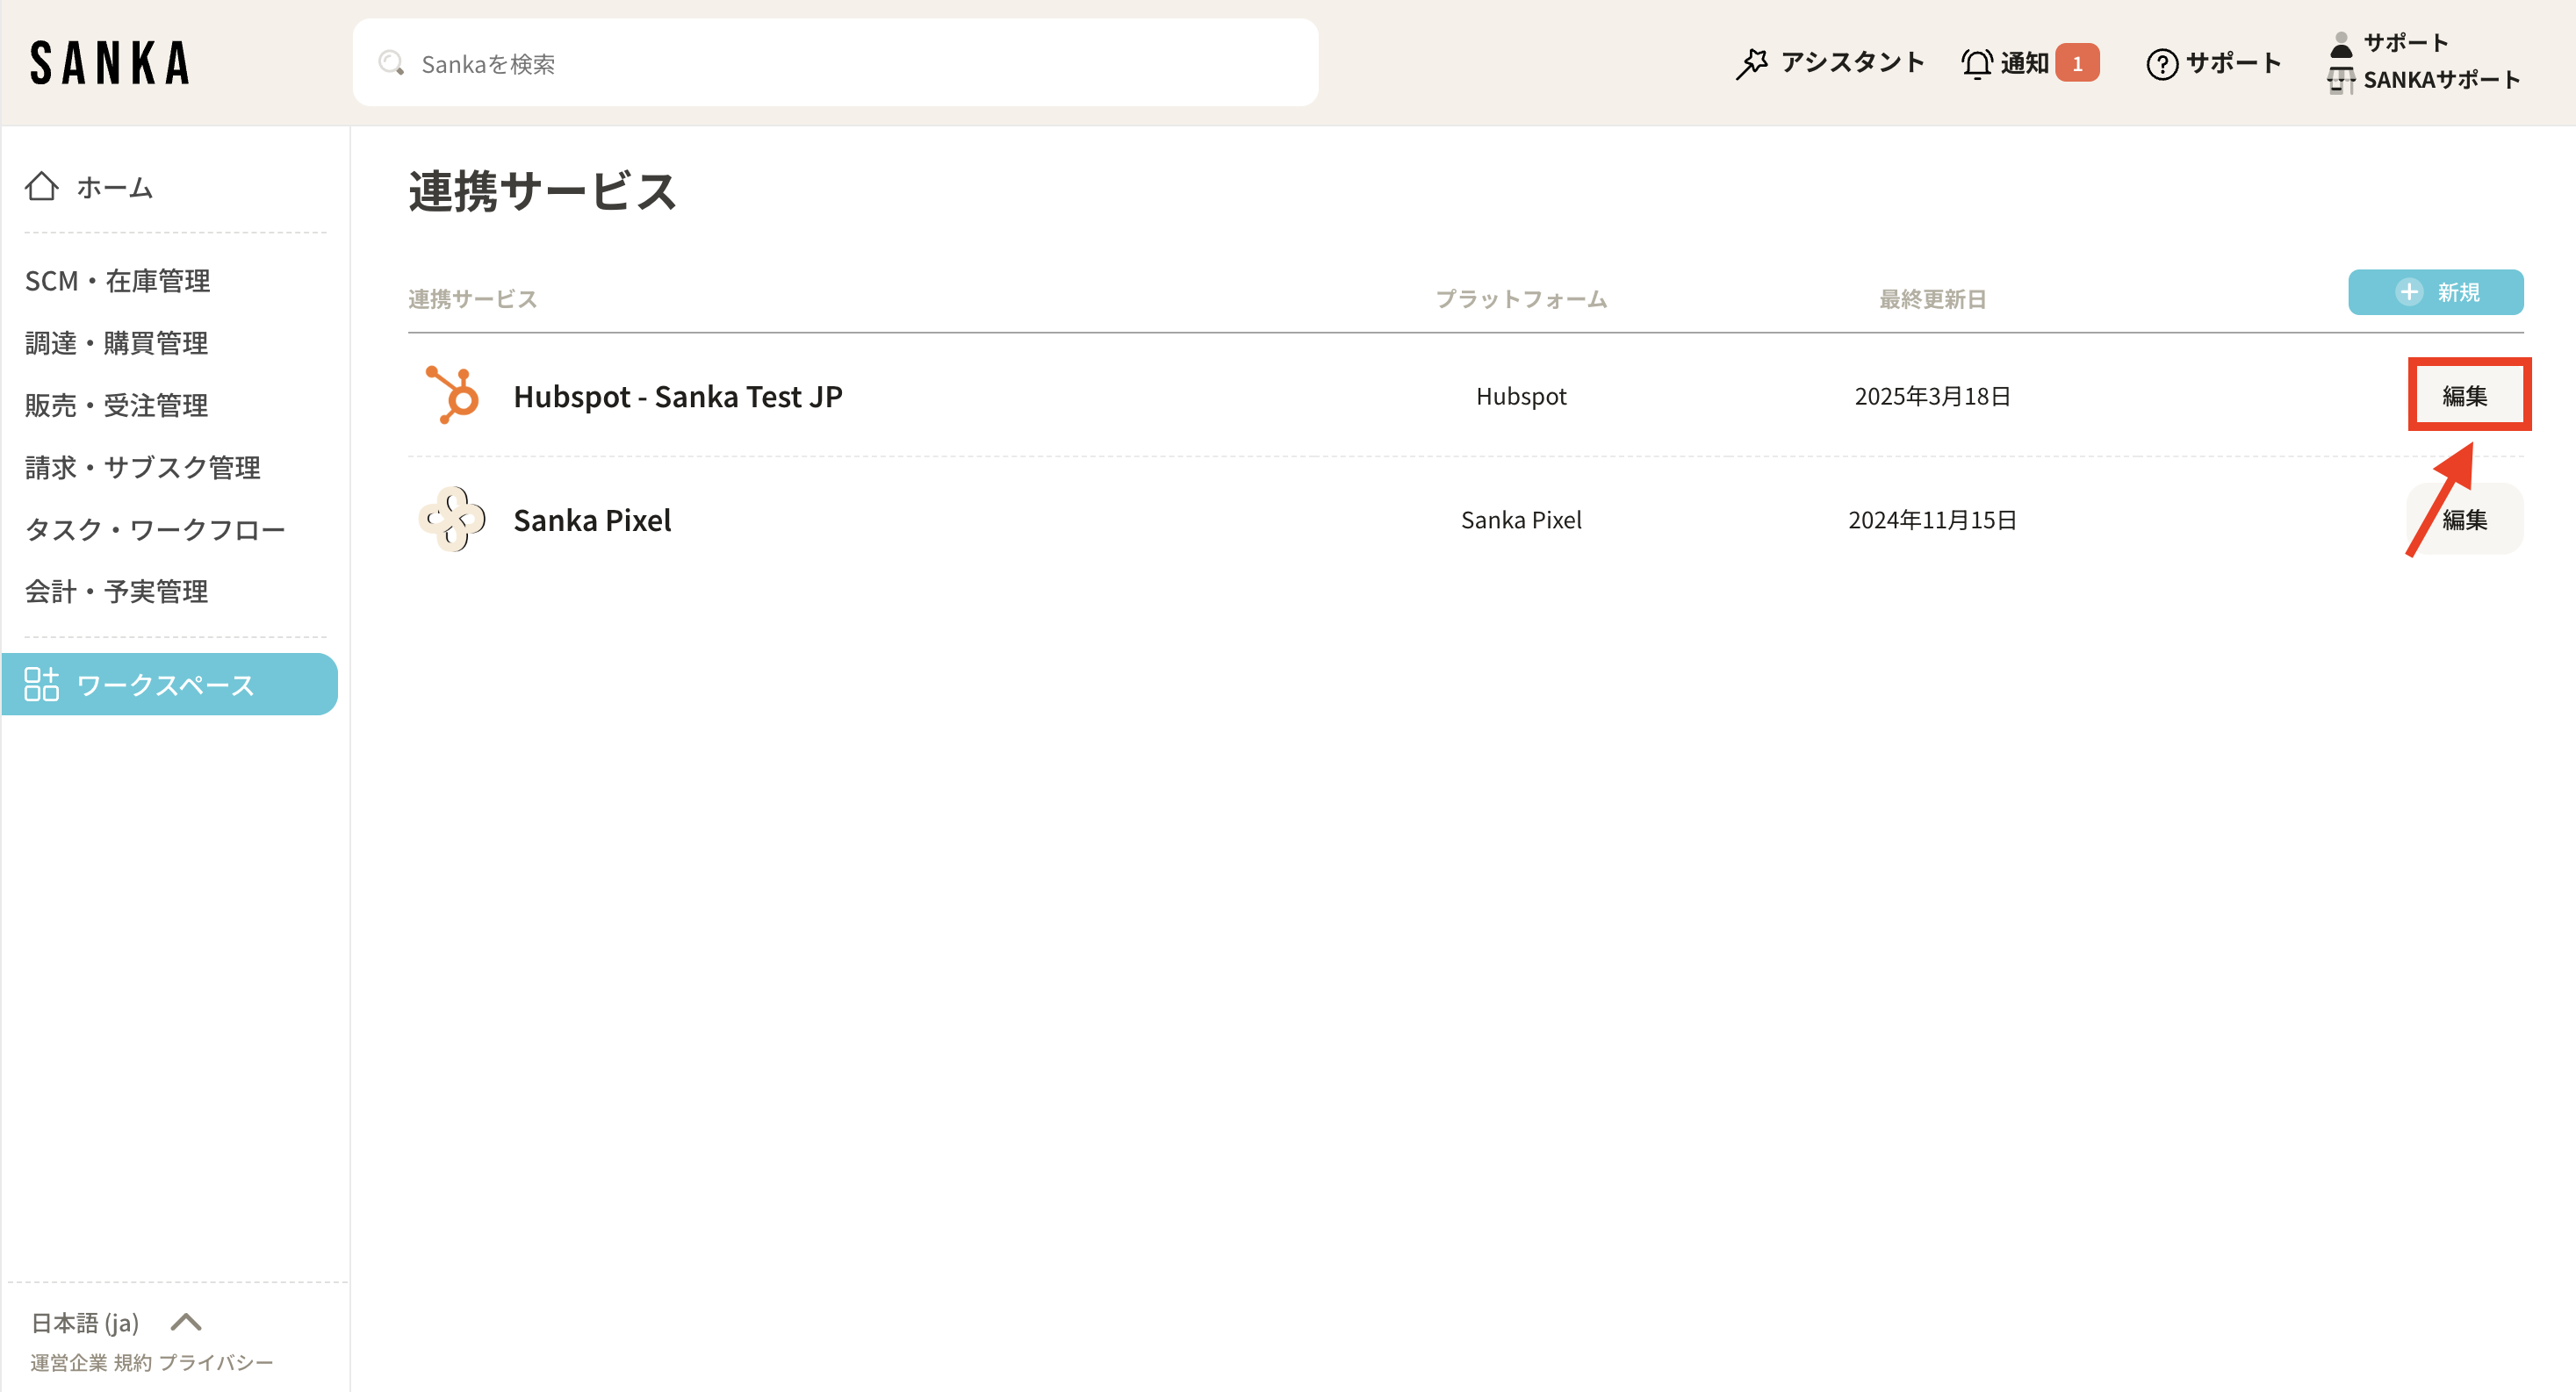Open notifications bell icon
The height and width of the screenshot is (1392, 2576).
(1976, 64)
